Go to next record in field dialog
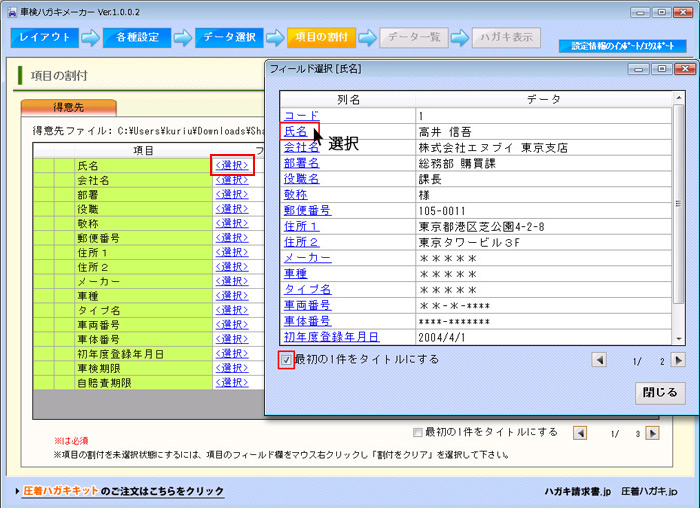 (x=678, y=360)
